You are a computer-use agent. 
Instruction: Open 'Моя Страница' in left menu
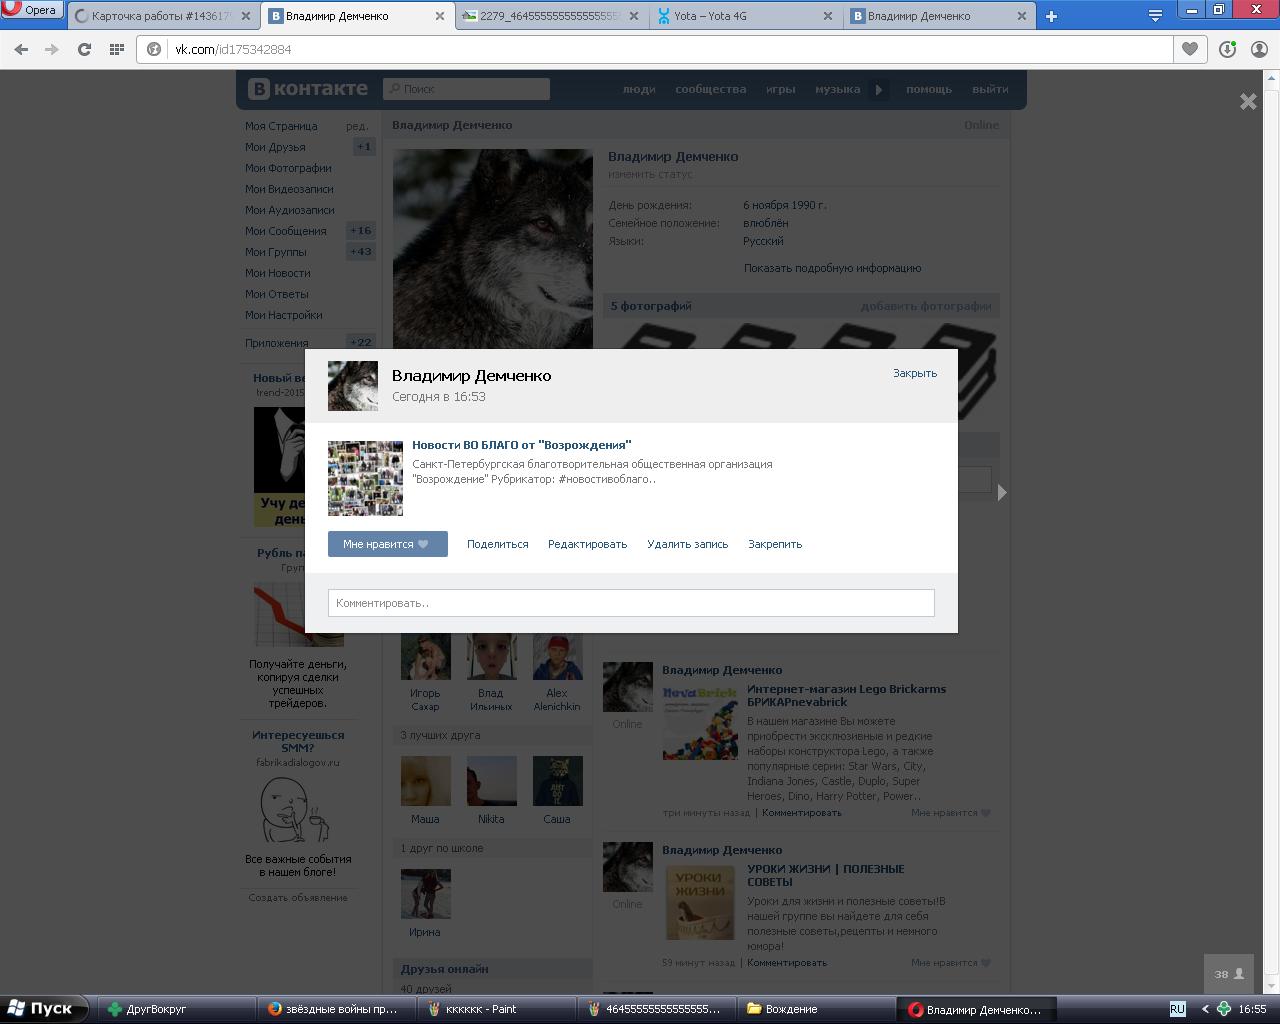[x=281, y=126]
